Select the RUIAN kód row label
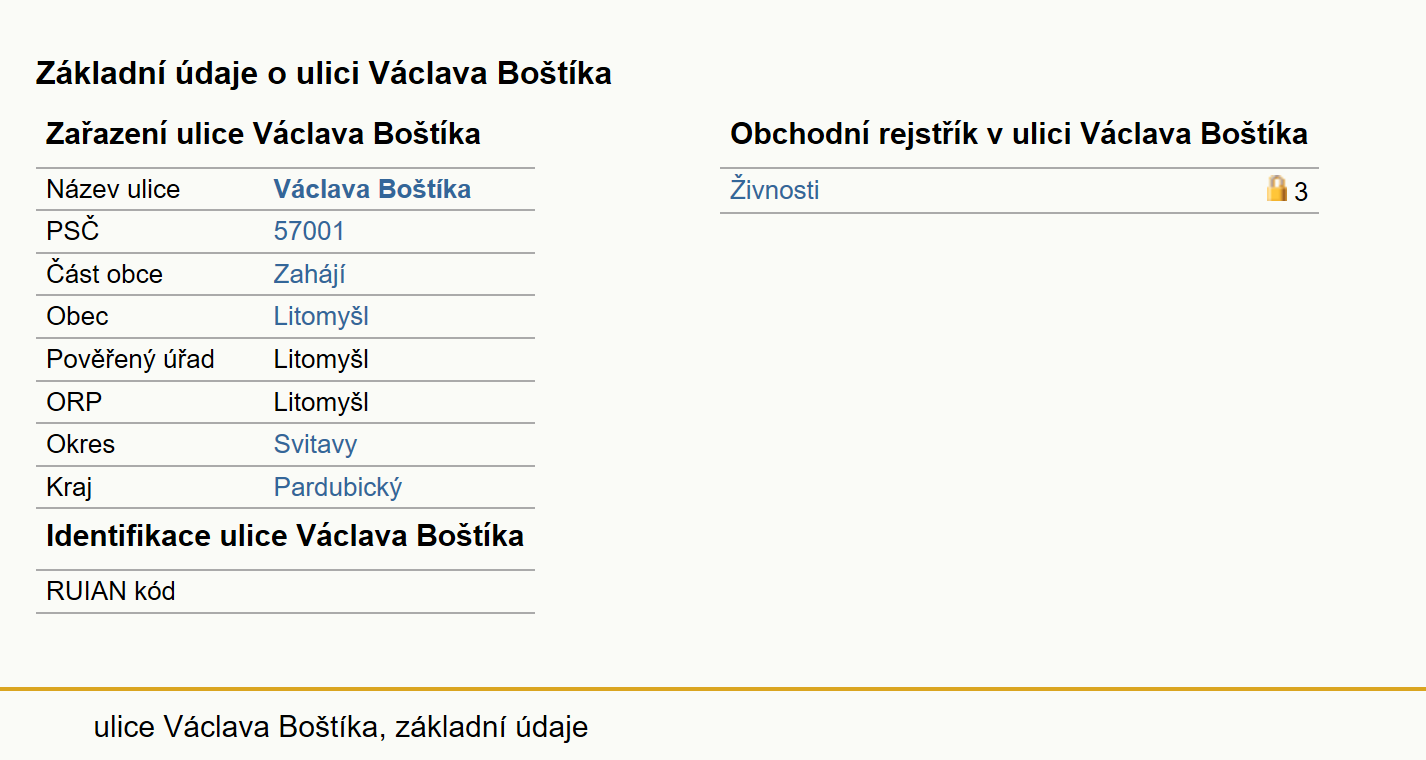The image size is (1426, 760). click(x=111, y=592)
